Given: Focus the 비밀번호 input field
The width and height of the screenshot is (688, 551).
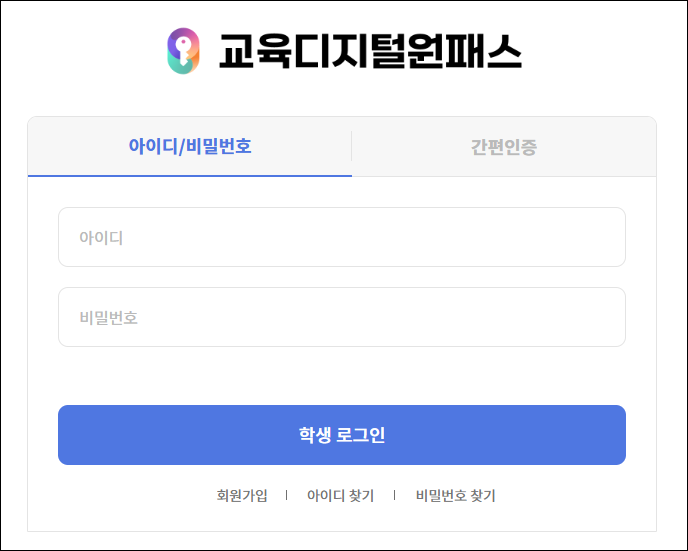Looking at the screenshot, I should coord(342,317).
